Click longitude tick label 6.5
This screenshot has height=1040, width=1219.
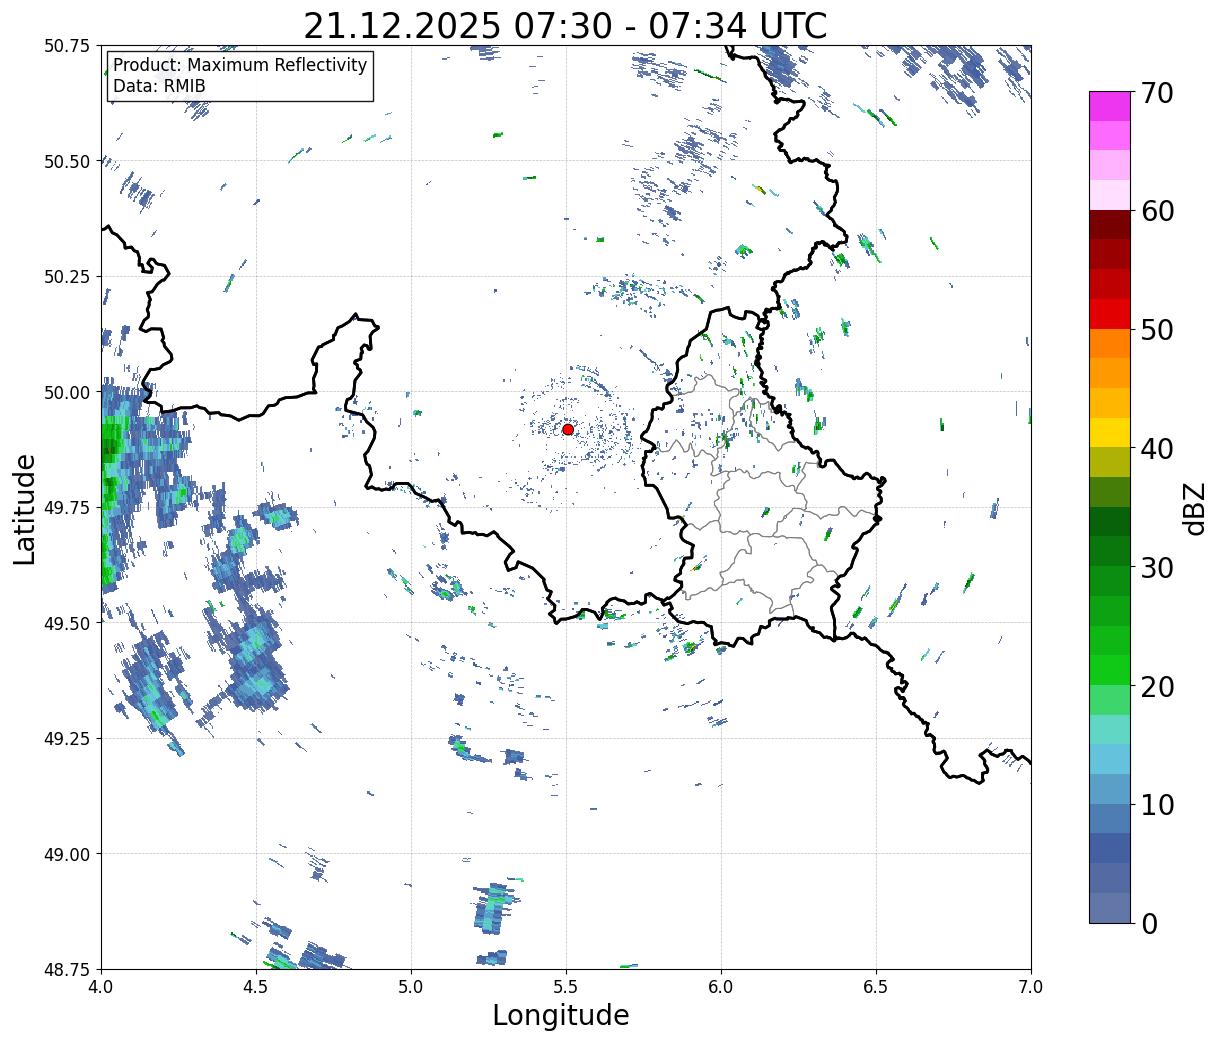[876, 987]
